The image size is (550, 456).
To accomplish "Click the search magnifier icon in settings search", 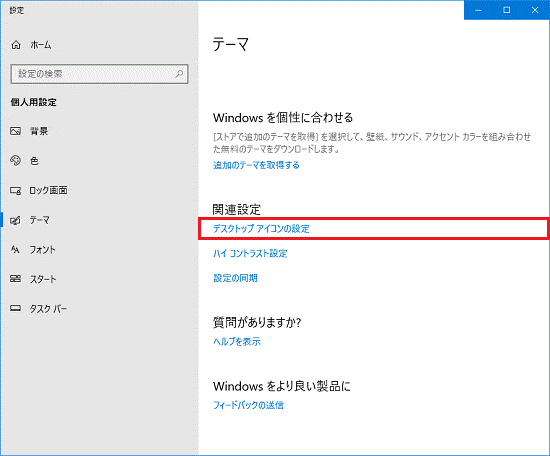I will point(179,74).
